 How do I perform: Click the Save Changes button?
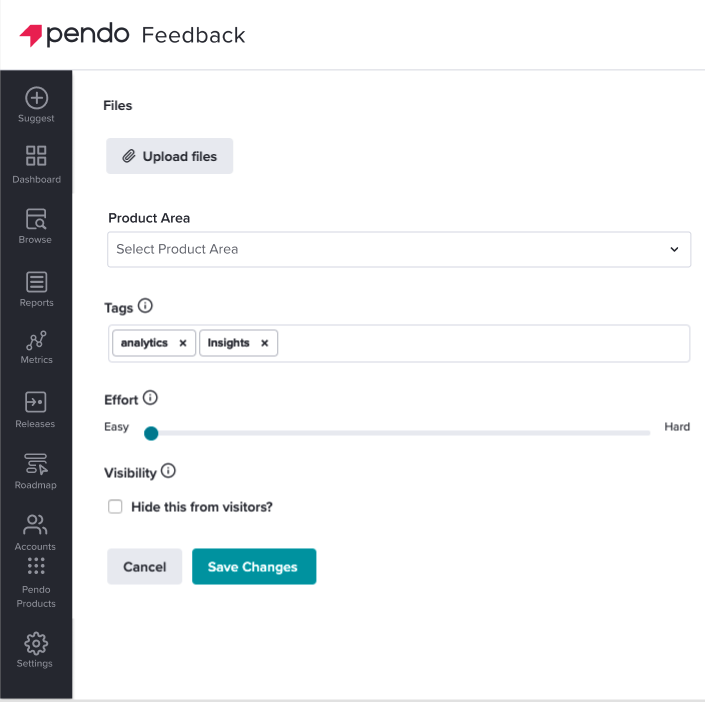tap(254, 567)
